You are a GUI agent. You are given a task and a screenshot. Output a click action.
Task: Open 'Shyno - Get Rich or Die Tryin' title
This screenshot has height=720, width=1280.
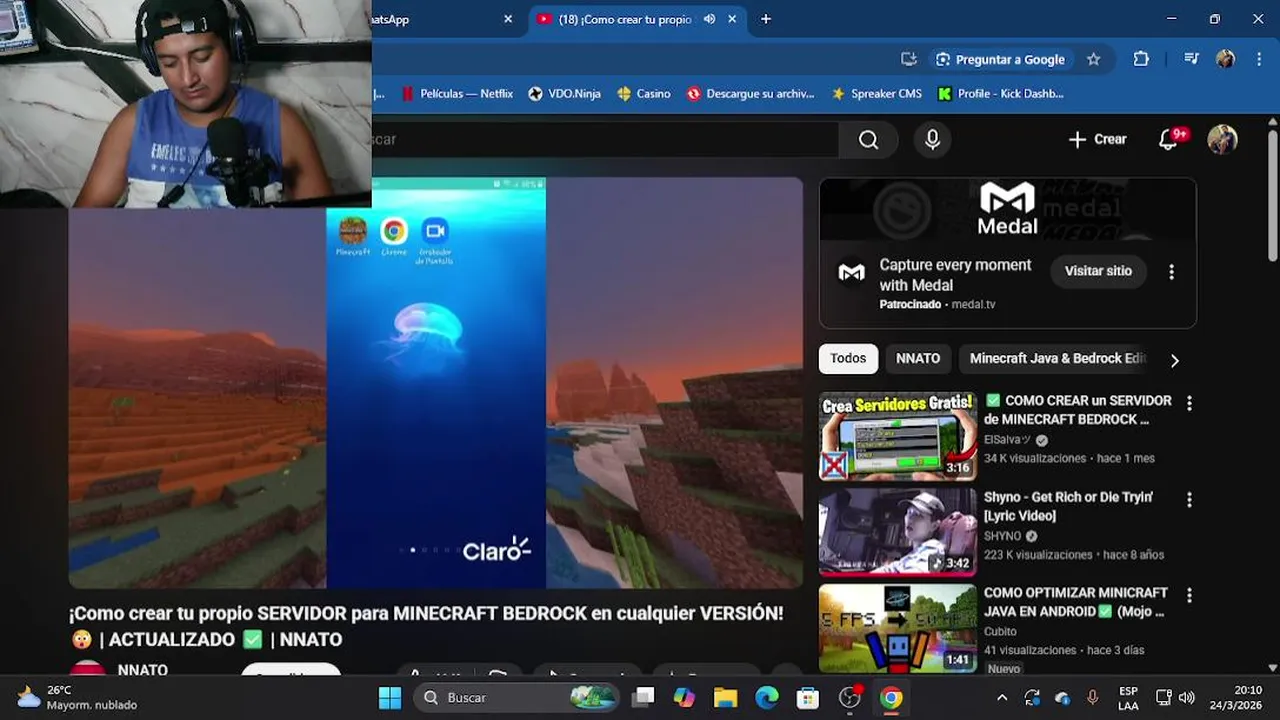click(x=1068, y=506)
